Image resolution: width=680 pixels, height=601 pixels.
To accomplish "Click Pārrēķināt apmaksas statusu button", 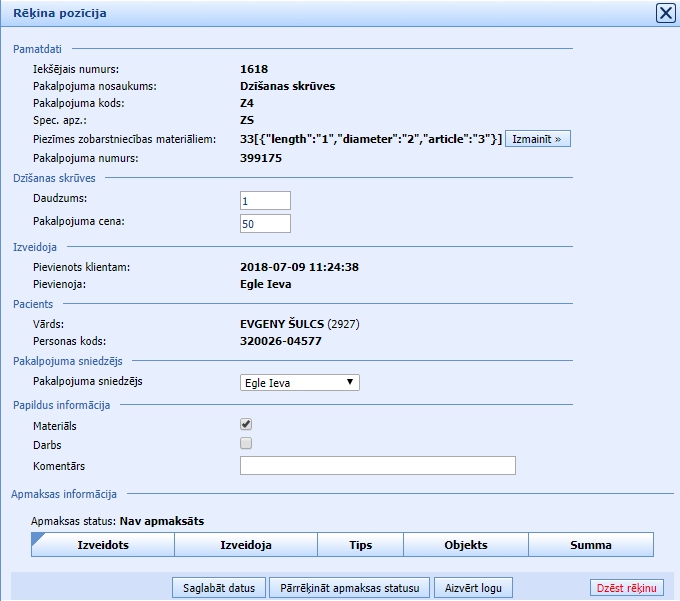I will click(349, 587).
